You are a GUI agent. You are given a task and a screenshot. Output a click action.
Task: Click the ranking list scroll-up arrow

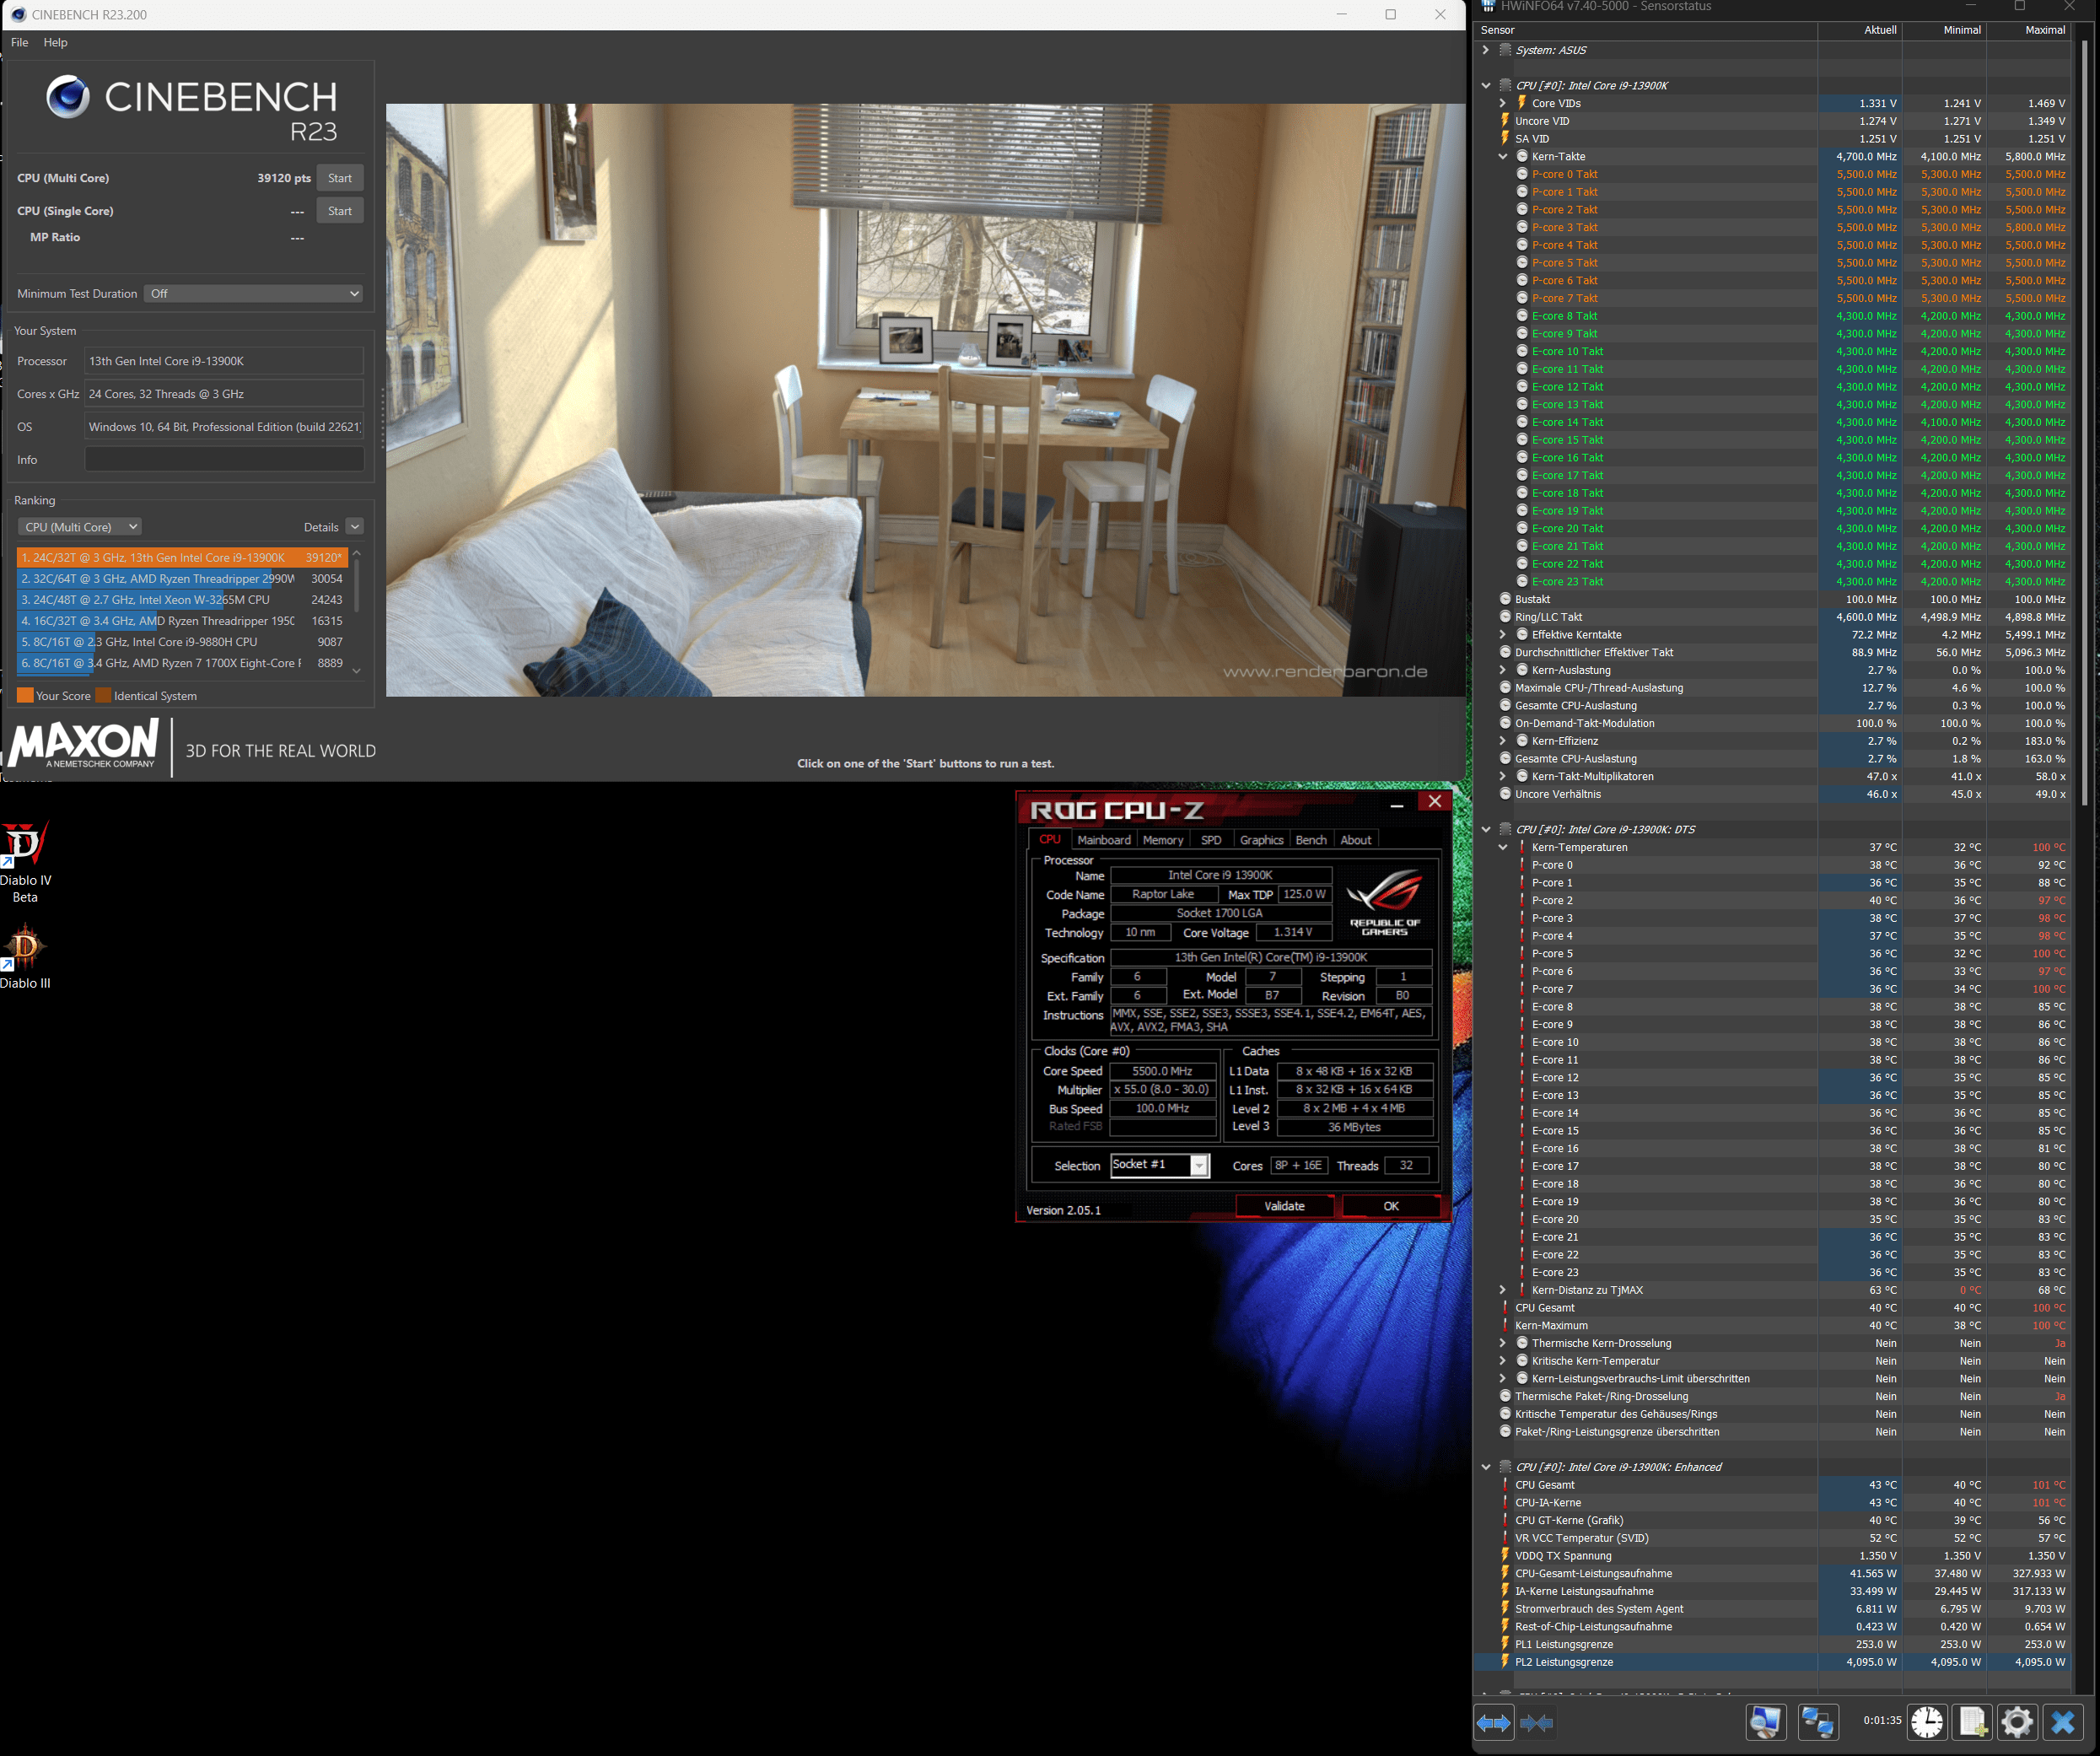357,554
